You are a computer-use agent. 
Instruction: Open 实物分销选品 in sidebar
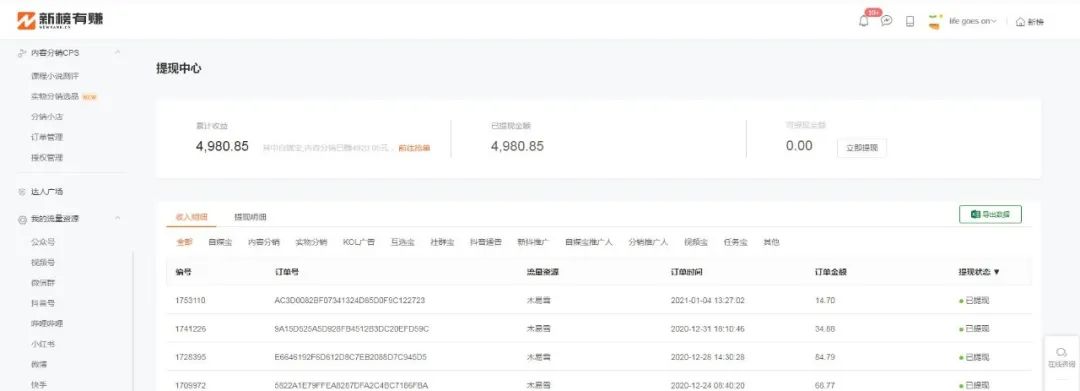tap(55, 96)
